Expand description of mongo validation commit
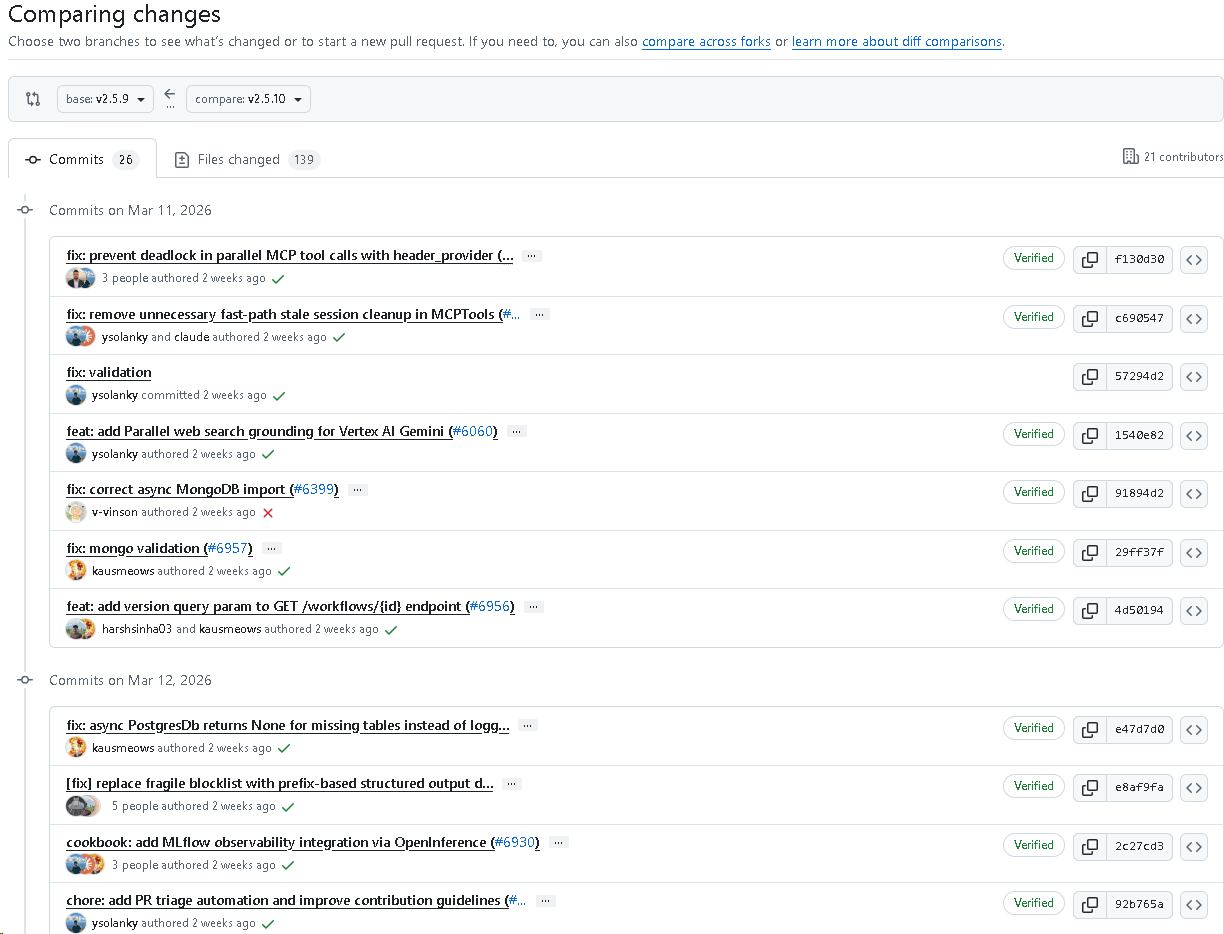 pyautogui.click(x=272, y=548)
